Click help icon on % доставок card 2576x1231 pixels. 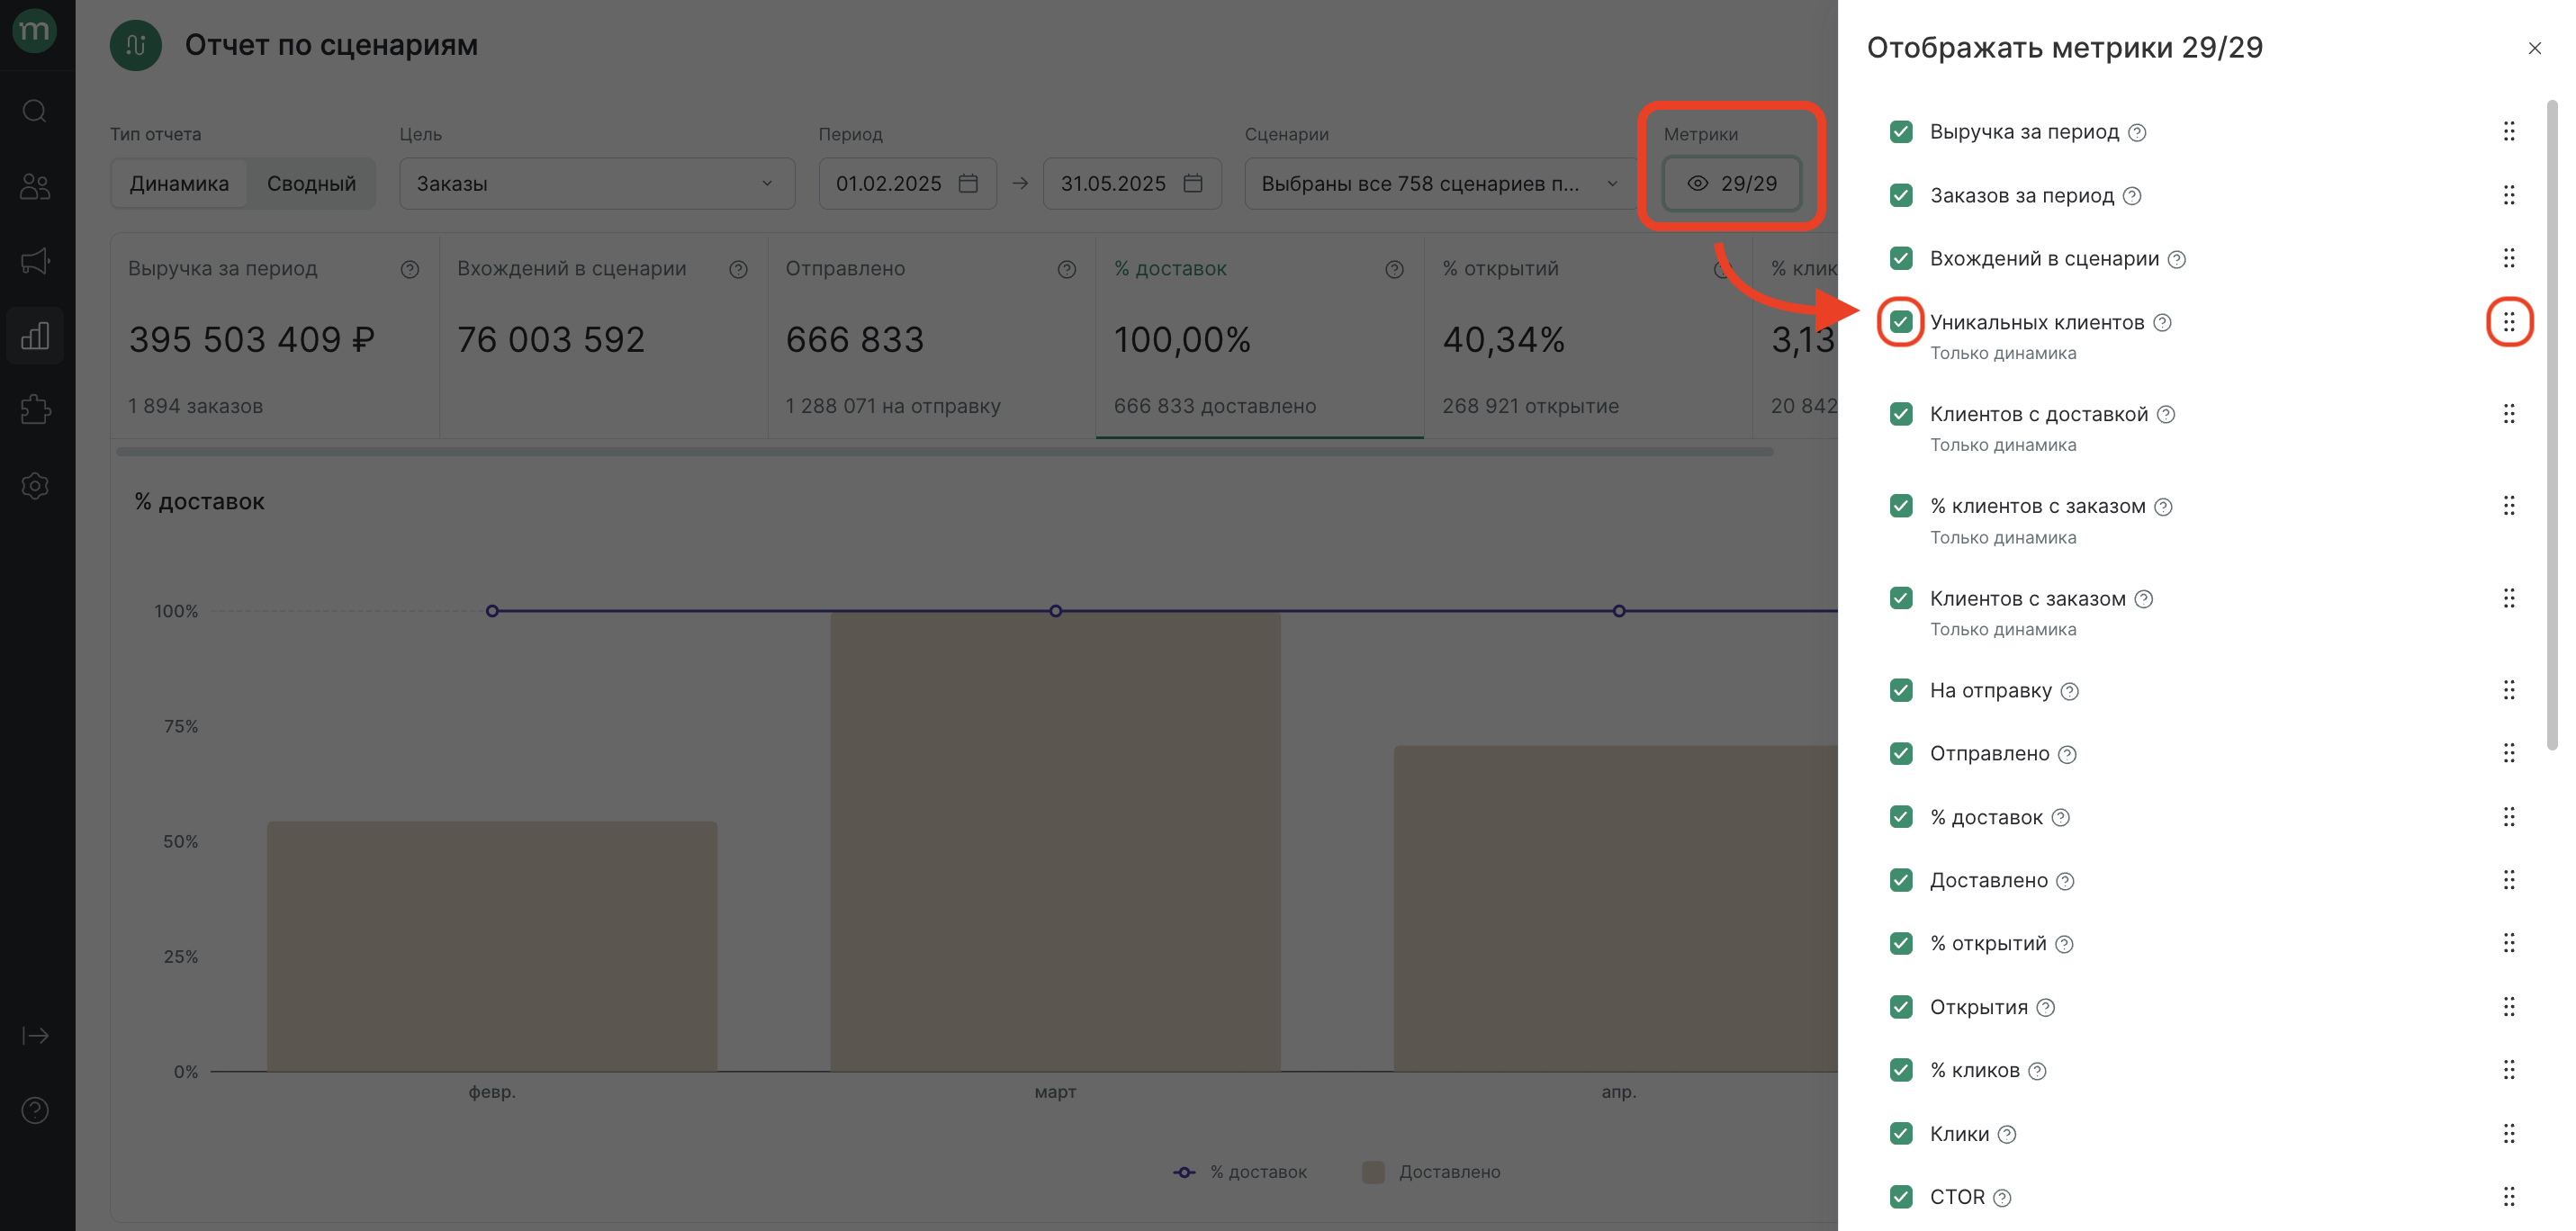click(x=1394, y=269)
